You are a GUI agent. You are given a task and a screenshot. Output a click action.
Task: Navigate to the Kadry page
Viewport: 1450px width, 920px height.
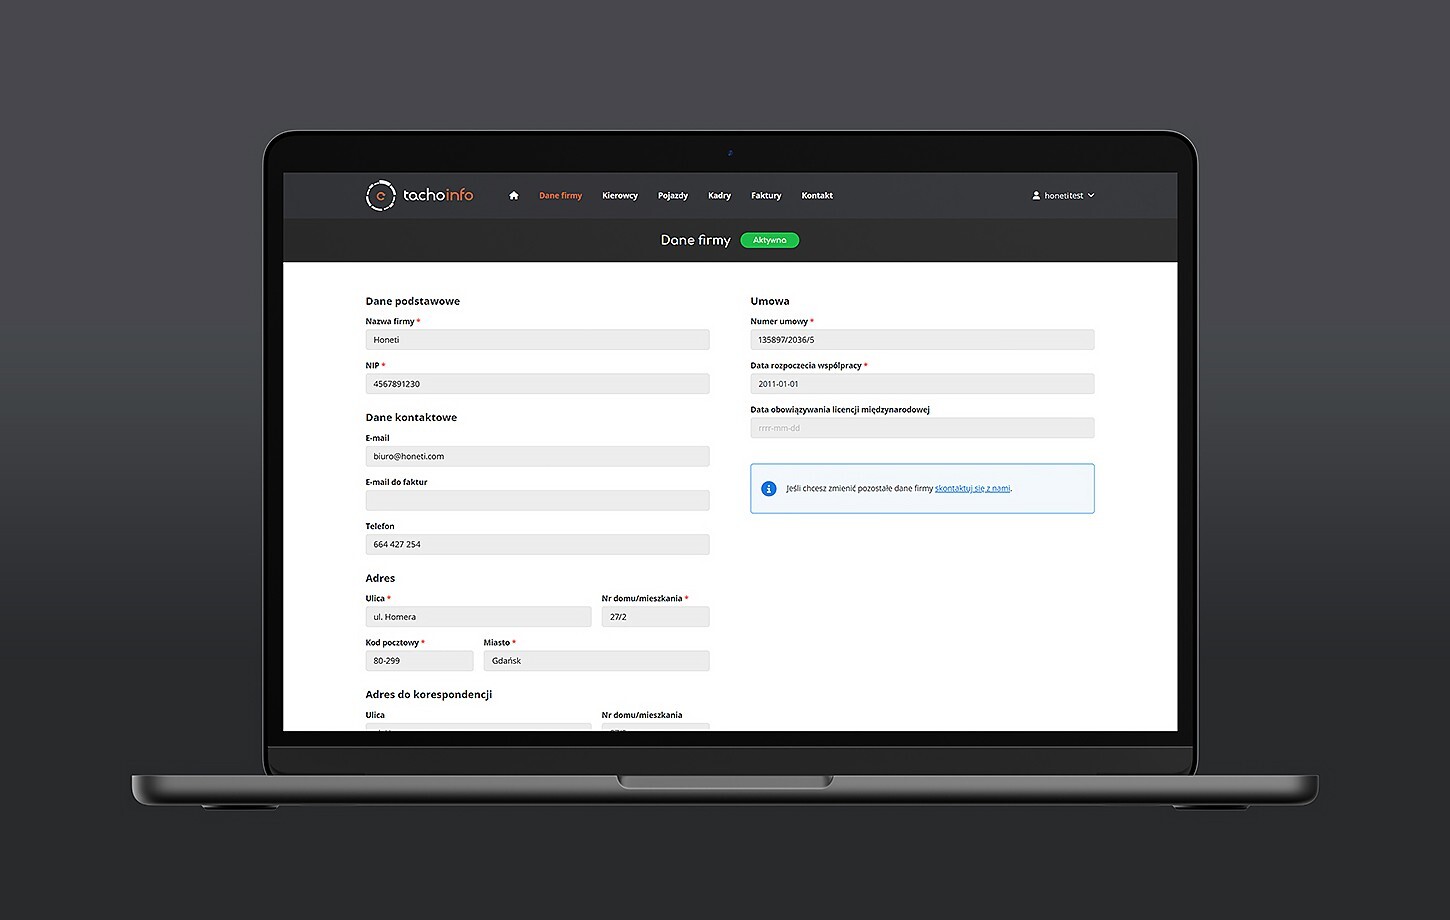click(x=719, y=195)
